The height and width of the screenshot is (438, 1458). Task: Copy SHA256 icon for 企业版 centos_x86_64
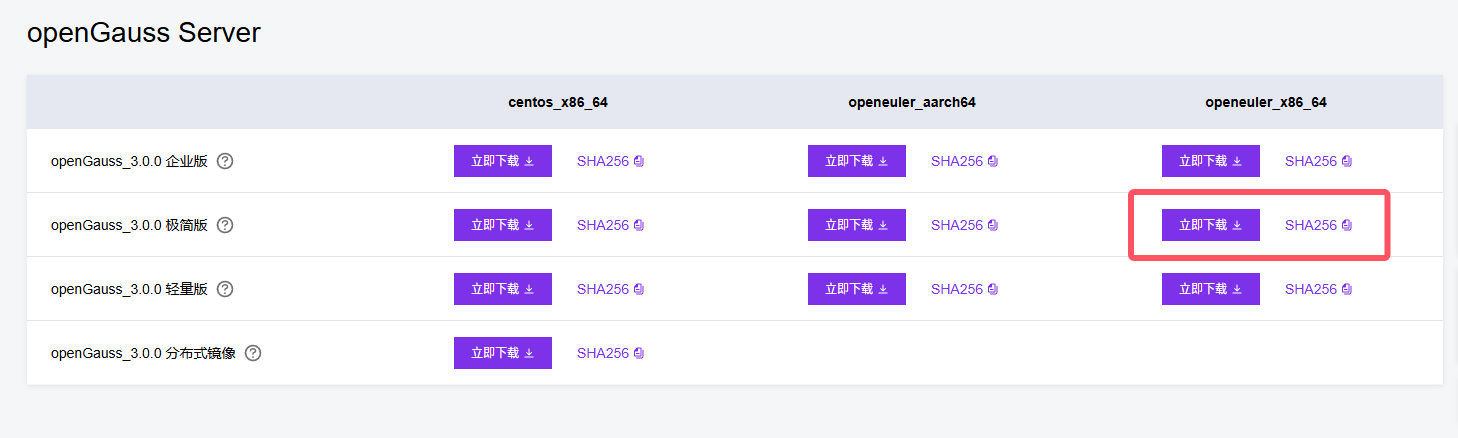click(639, 161)
